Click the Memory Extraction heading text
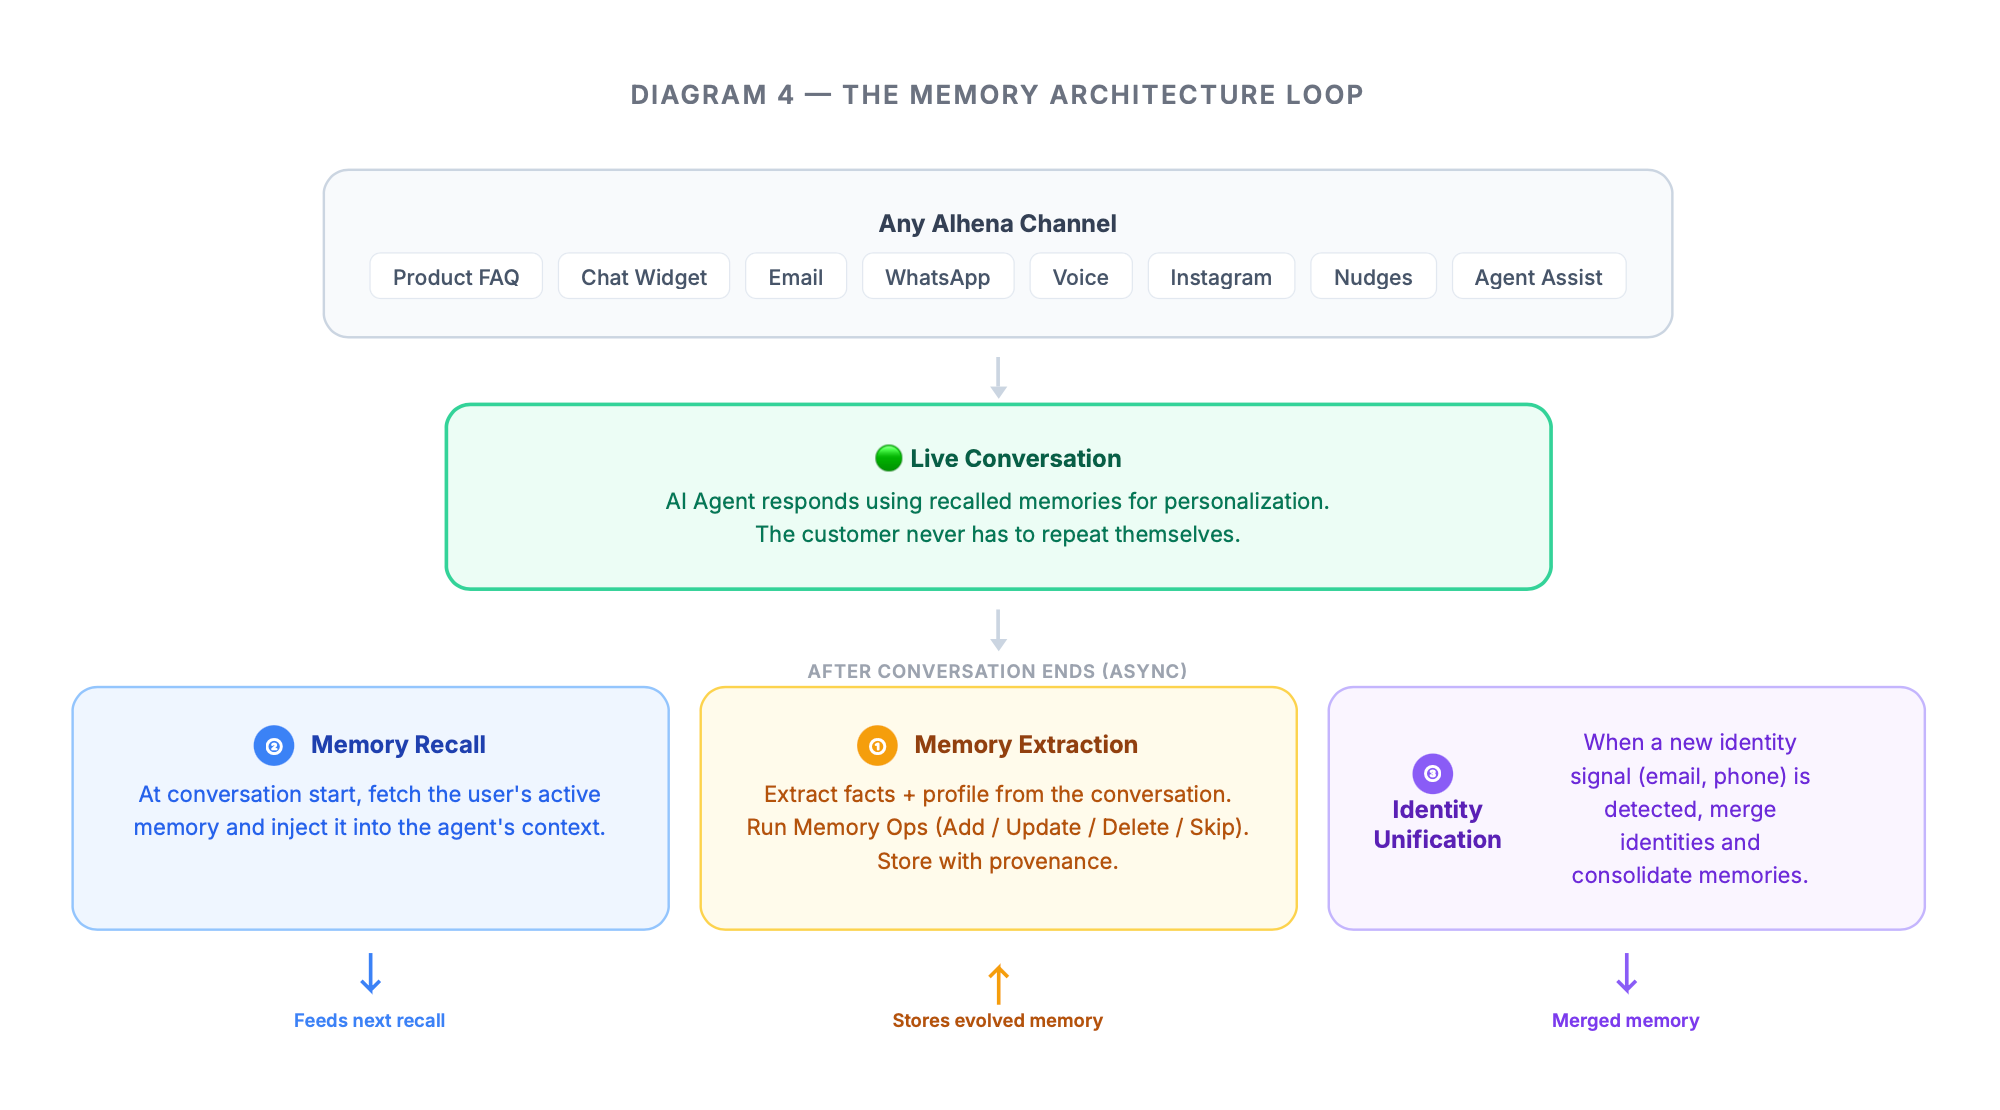Image resolution: width=2000 pixels, height=1110 pixels. (1026, 745)
